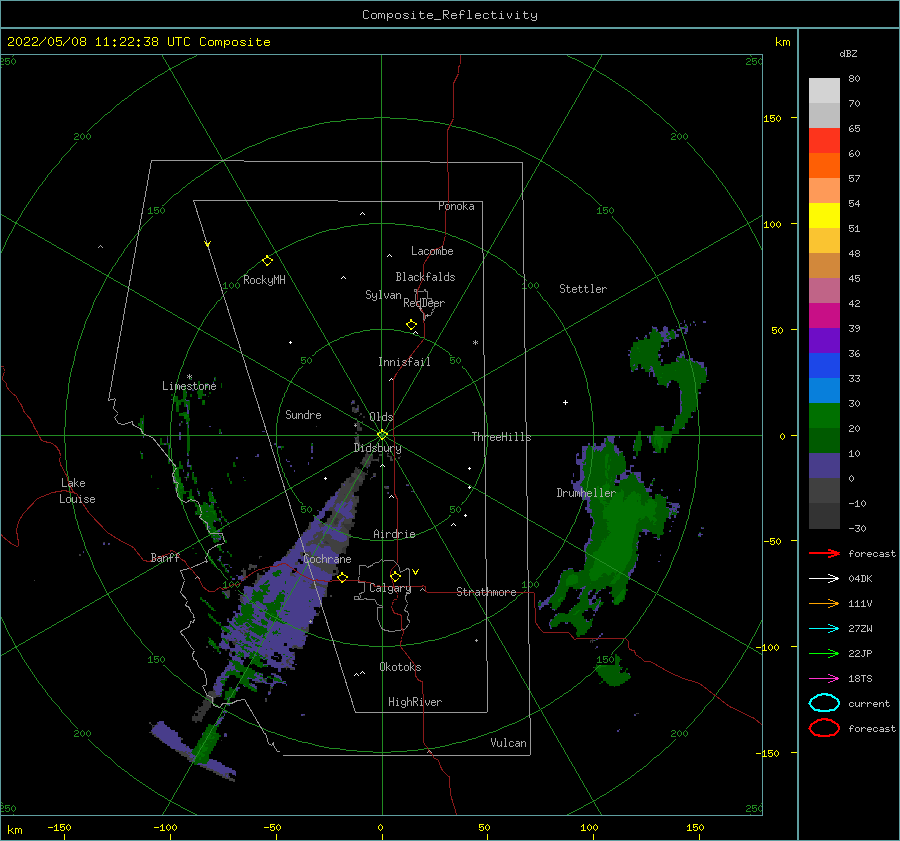
Task: Click the yellow diamond marker at RockyMH
Action: 267,261
